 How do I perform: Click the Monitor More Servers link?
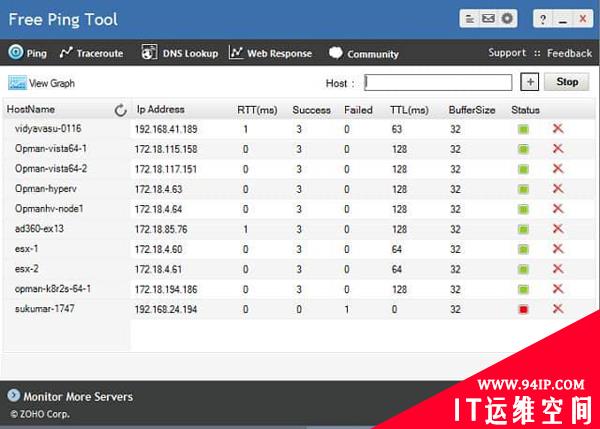point(78,397)
